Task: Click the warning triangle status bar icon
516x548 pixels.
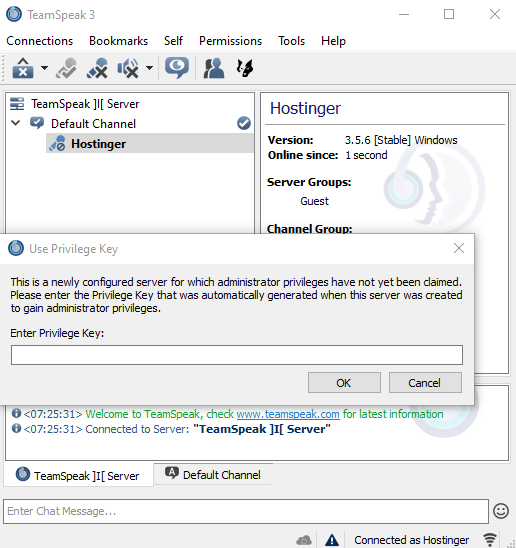Action: point(332,540)
